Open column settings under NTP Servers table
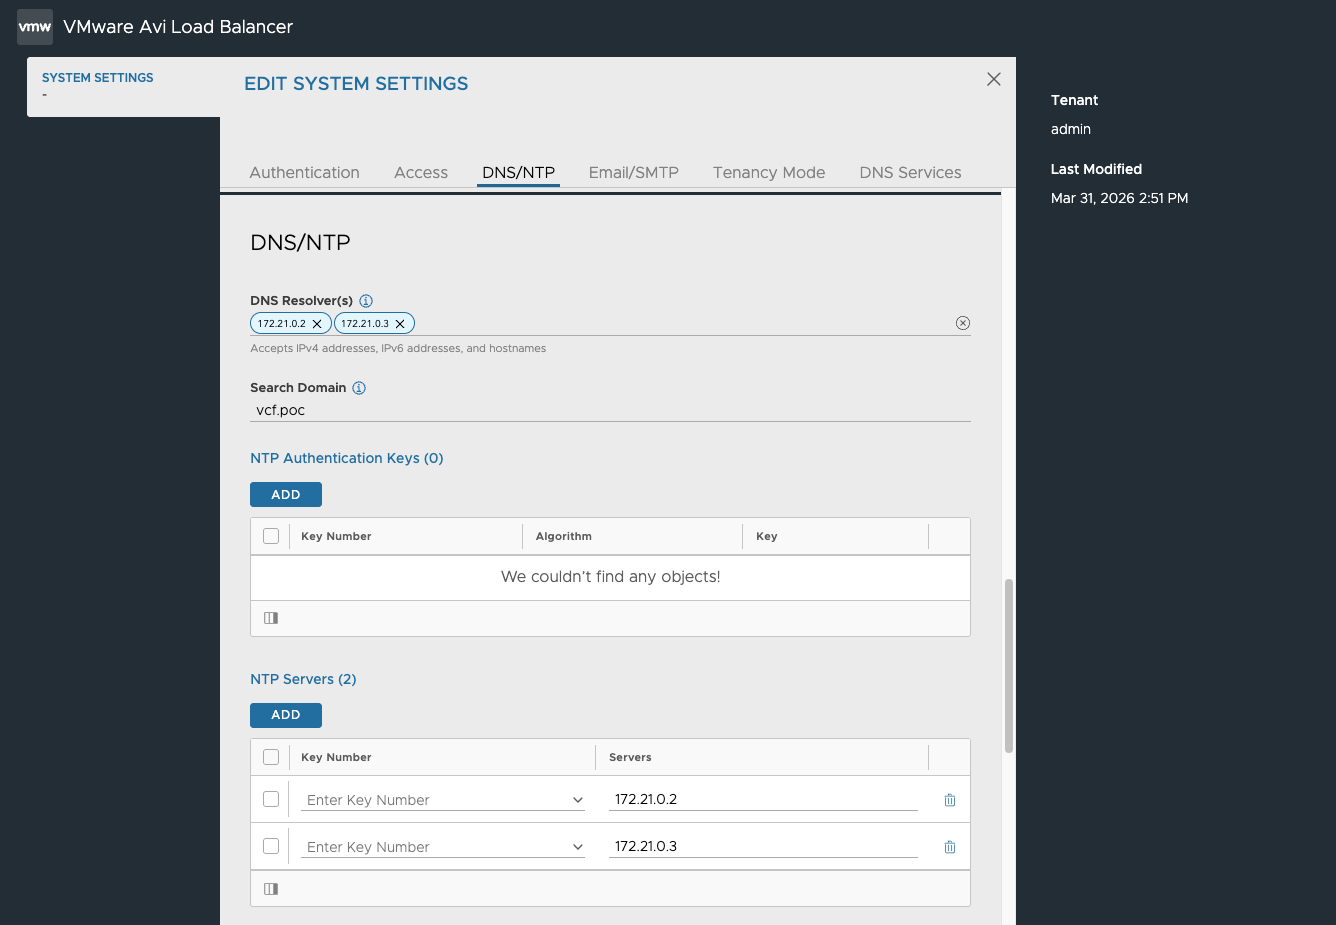Image resolution: width=1336 pixels, height=925 pixels. click(x=271, y=889)
